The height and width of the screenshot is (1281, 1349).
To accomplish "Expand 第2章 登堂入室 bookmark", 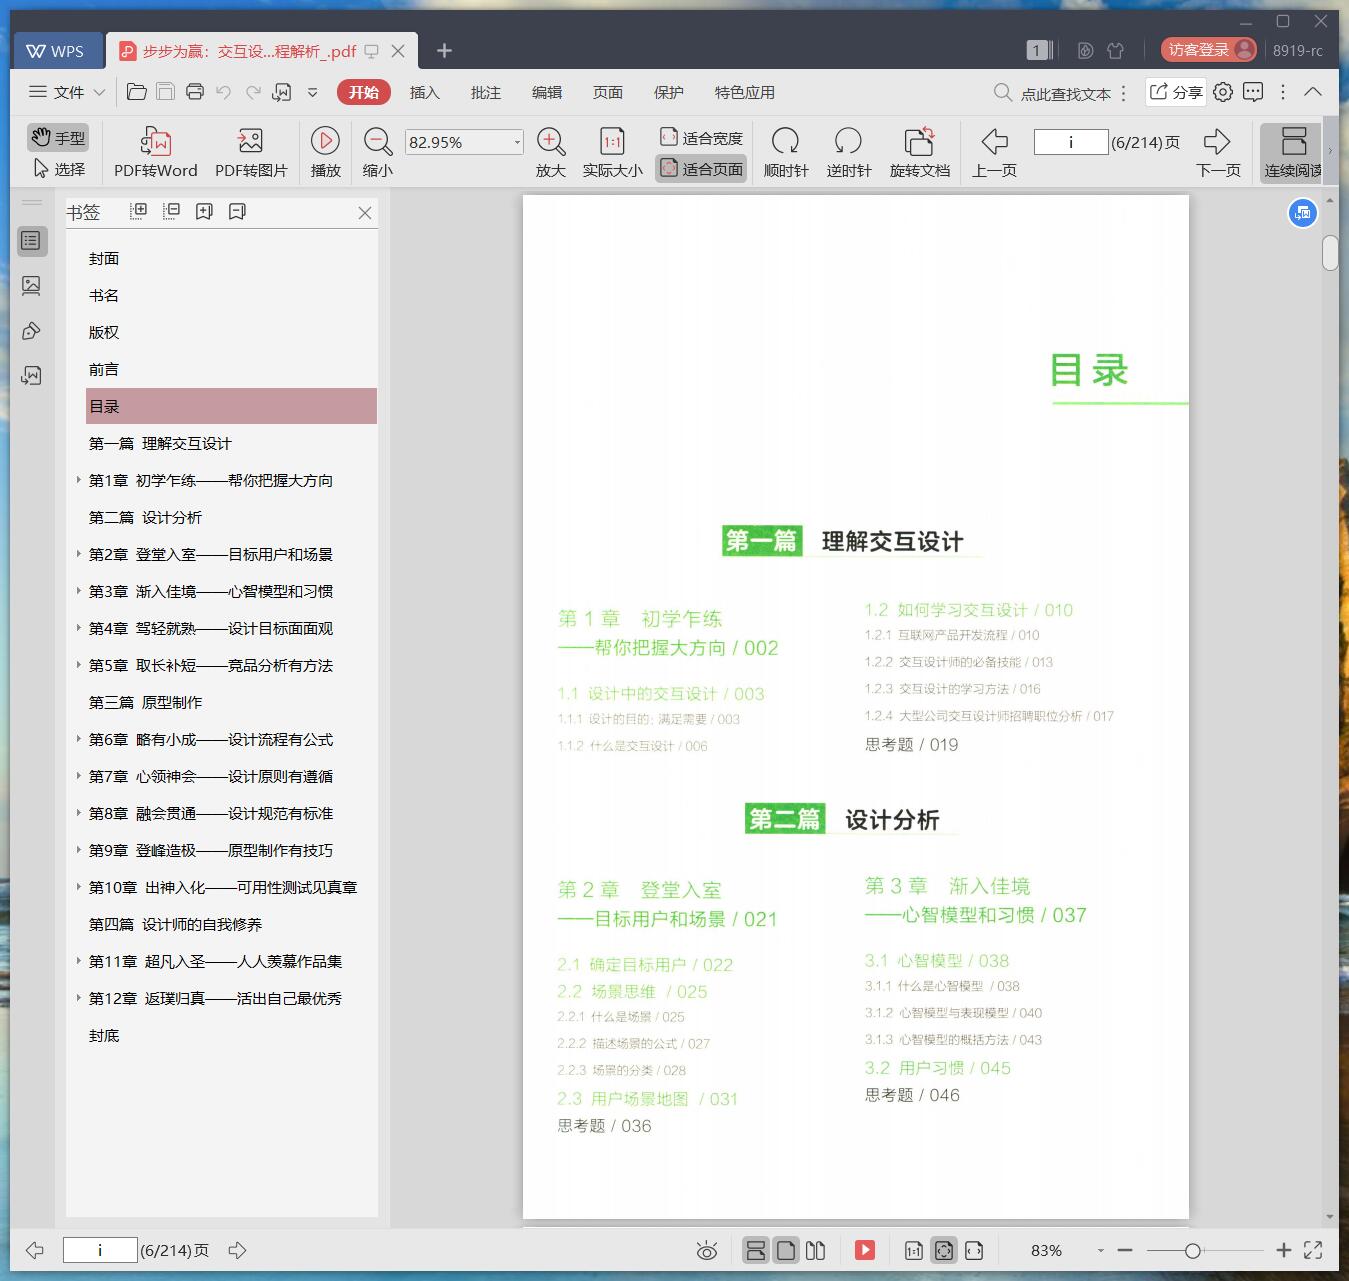I will 78,554.
